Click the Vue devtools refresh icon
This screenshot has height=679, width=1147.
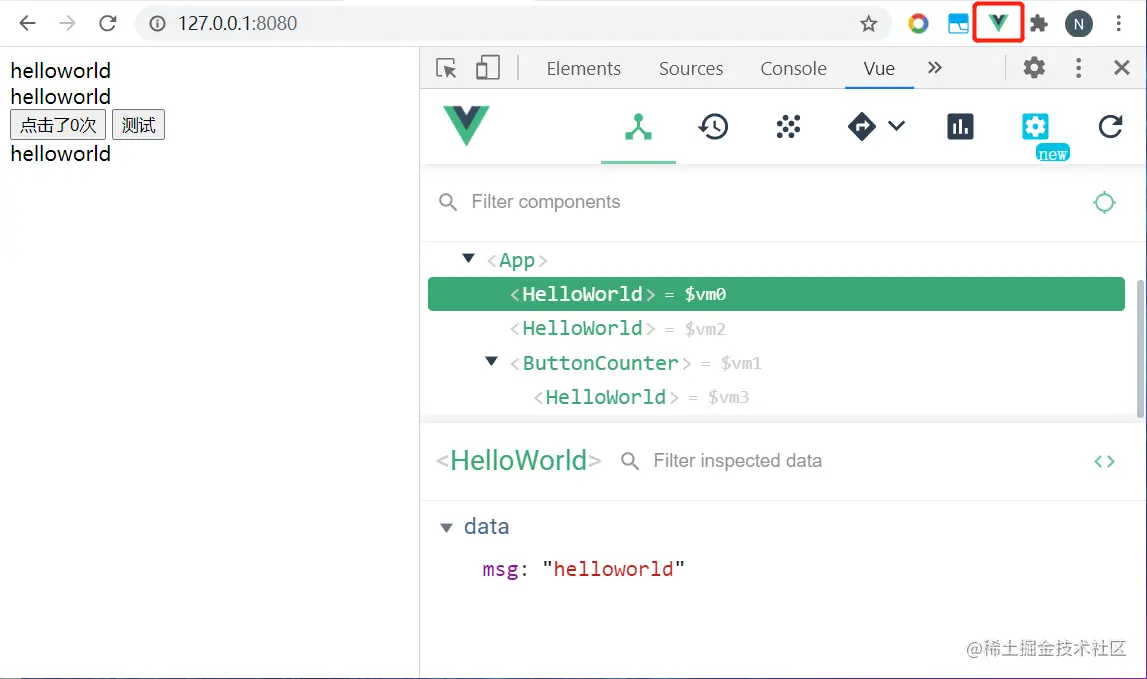pyautogui.click(x=1110, y=127)
